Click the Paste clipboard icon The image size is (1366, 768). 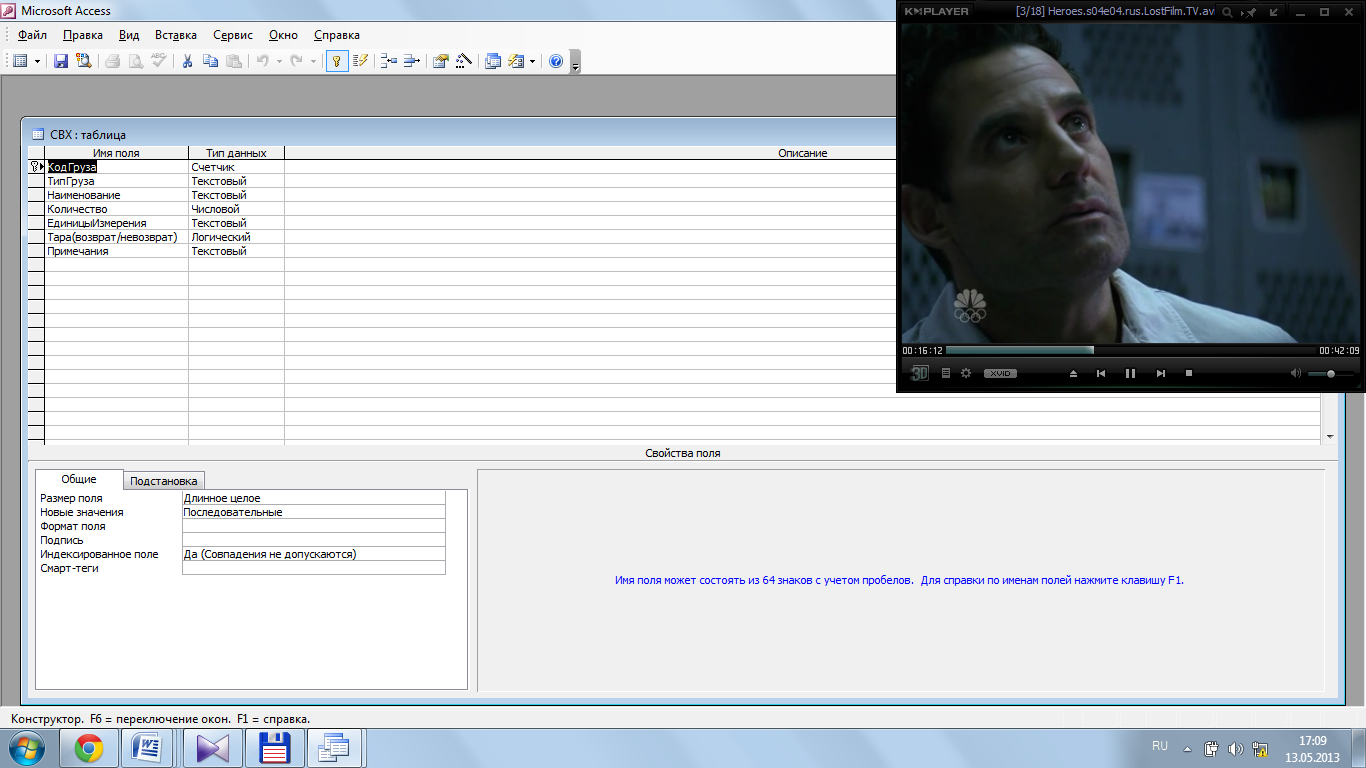click(233, 61)
